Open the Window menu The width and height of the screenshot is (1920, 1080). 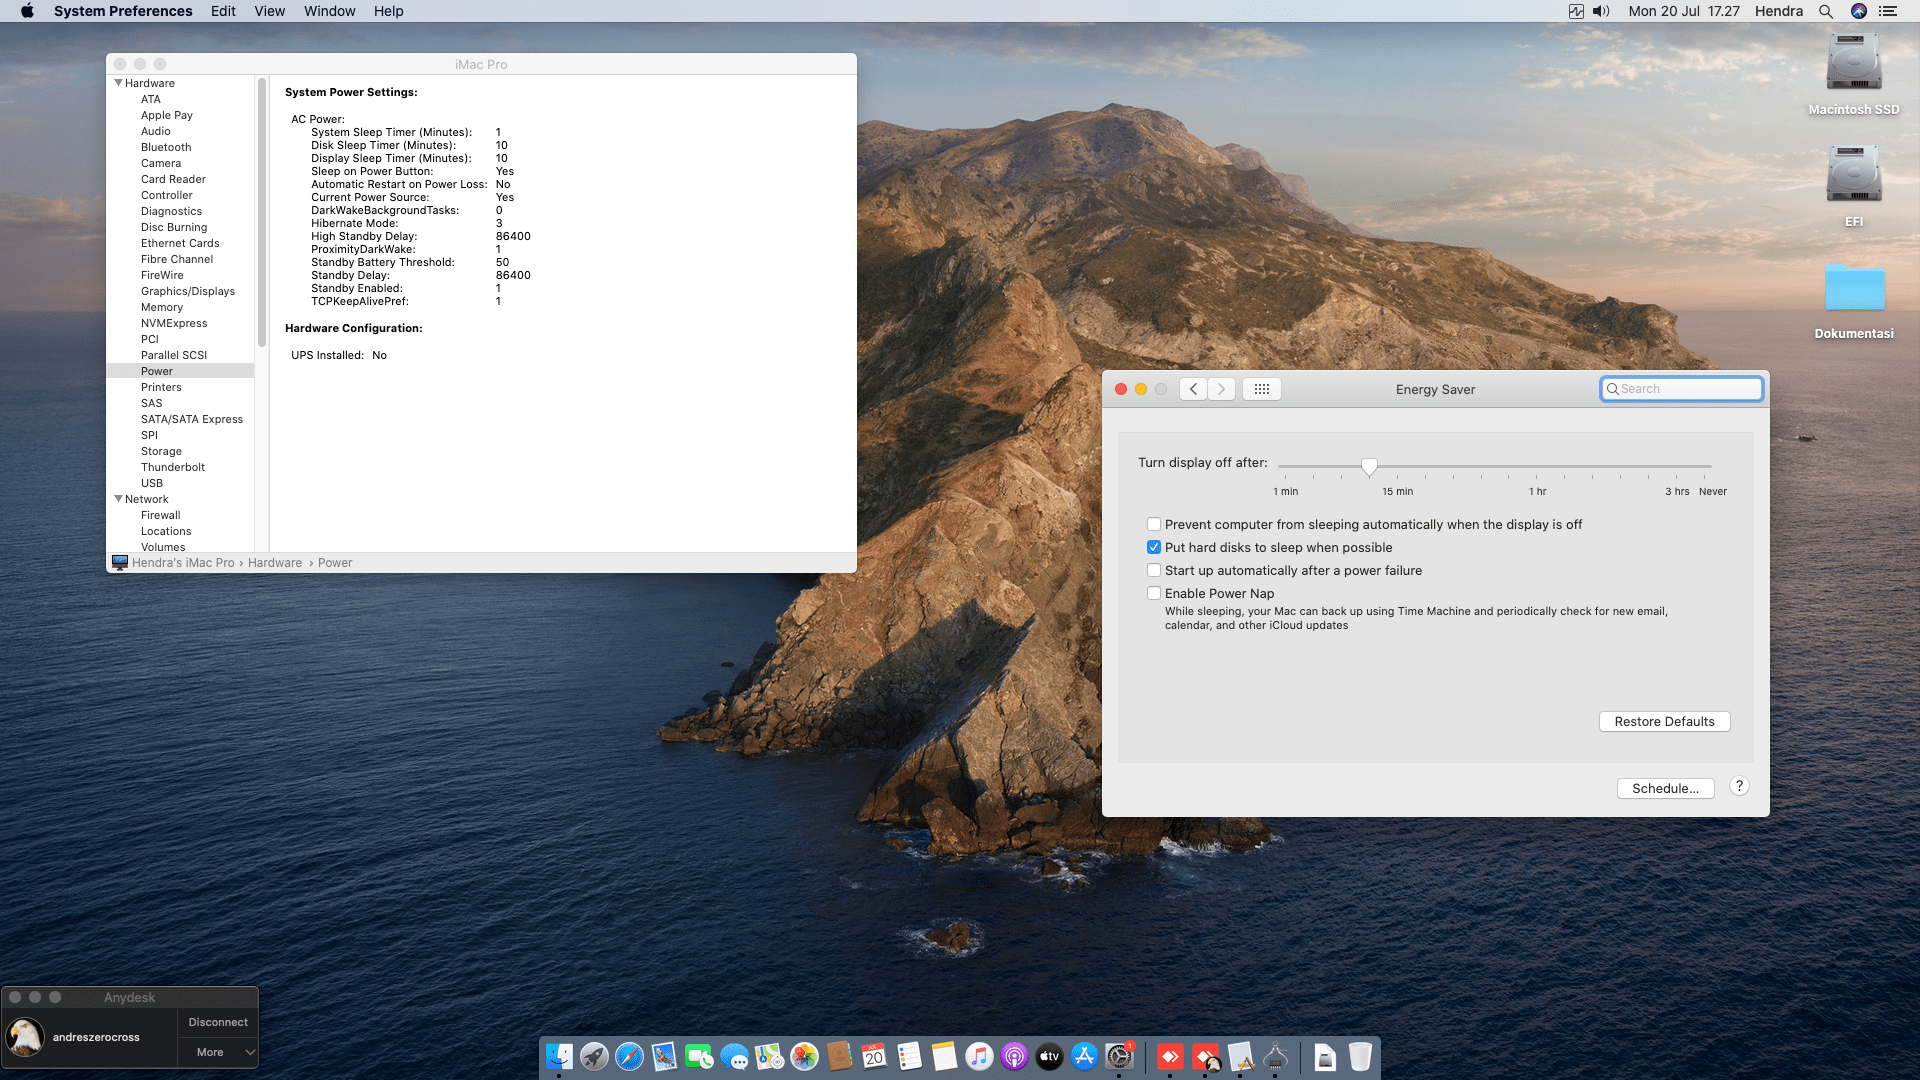pyautogui.click(x=329, y=11)
